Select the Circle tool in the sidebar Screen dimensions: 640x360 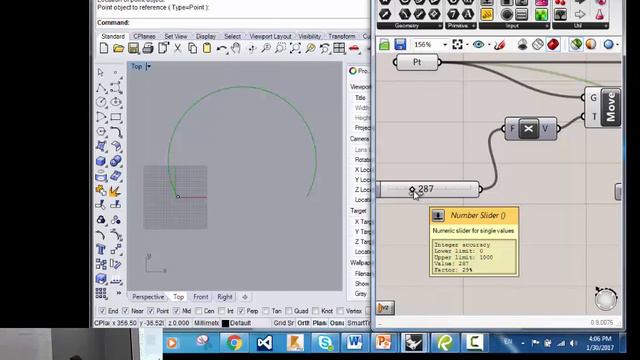click(x=101, y=102)
